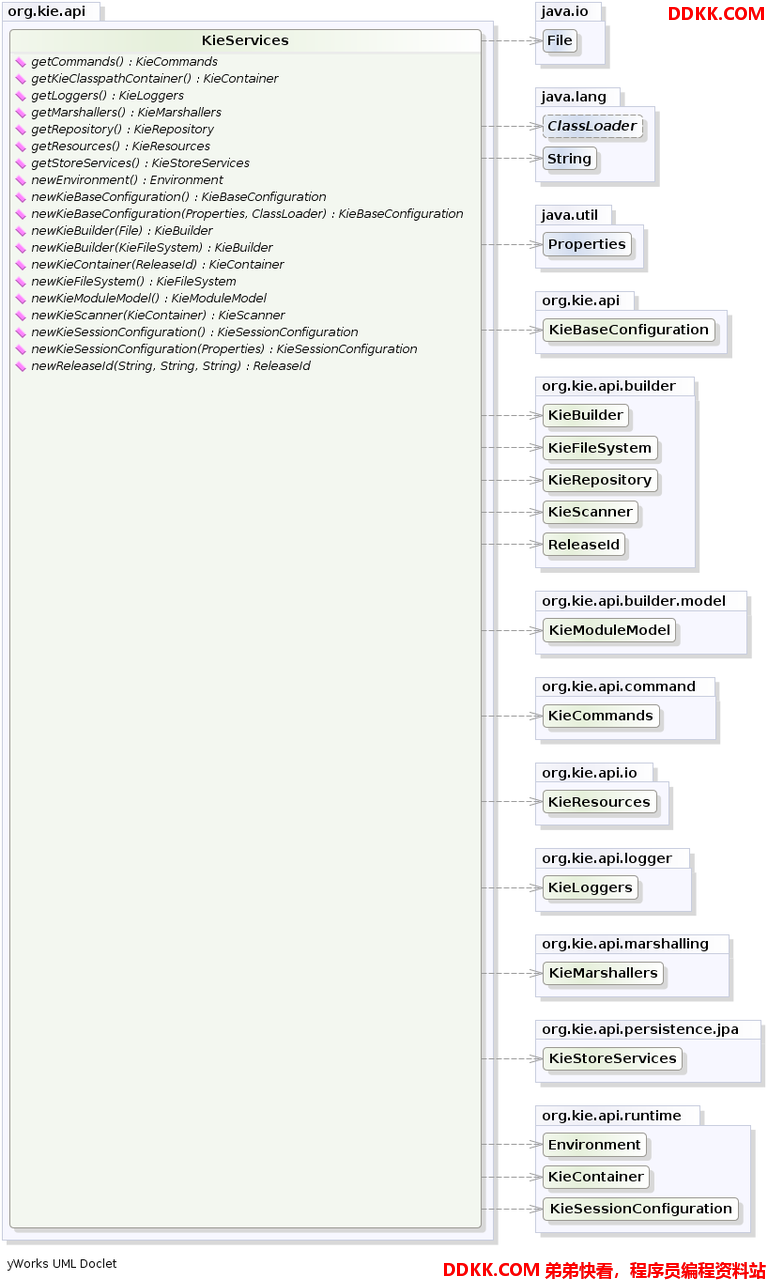Image resolution: width=768 pixels, height=1280 pixels.
Task: Select newReleaseId(String, String, String) method
Action: point(171,366)
